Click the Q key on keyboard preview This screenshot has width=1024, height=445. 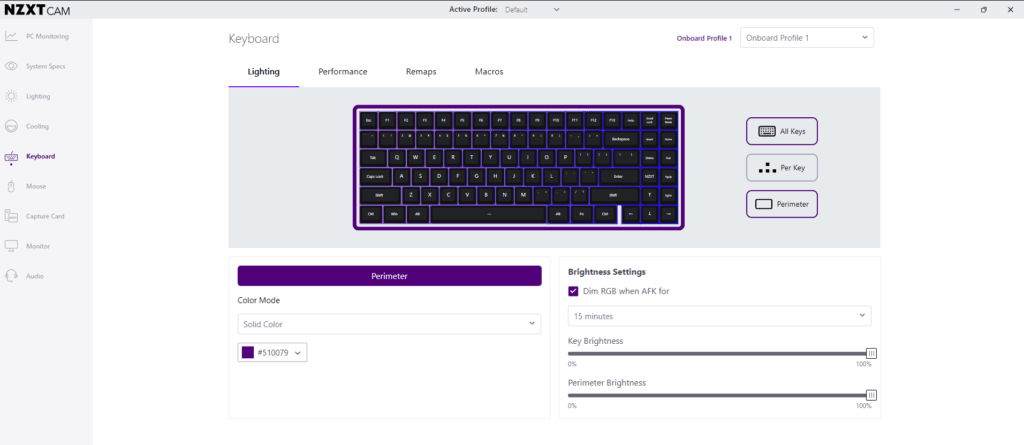pyautogui.click(x=397, y=158)
